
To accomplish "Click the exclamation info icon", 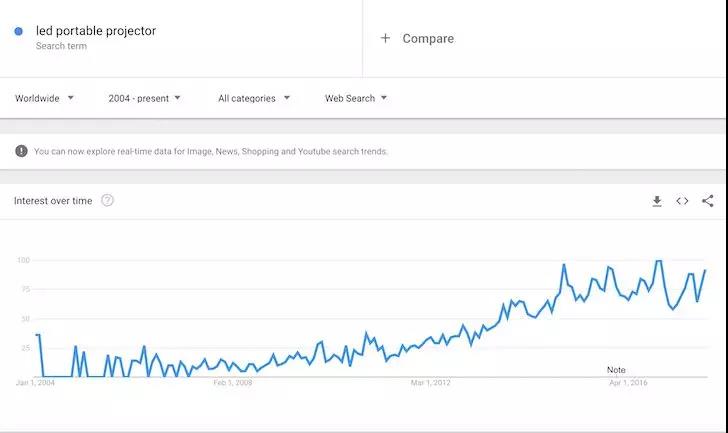I will tap(21, 151).
